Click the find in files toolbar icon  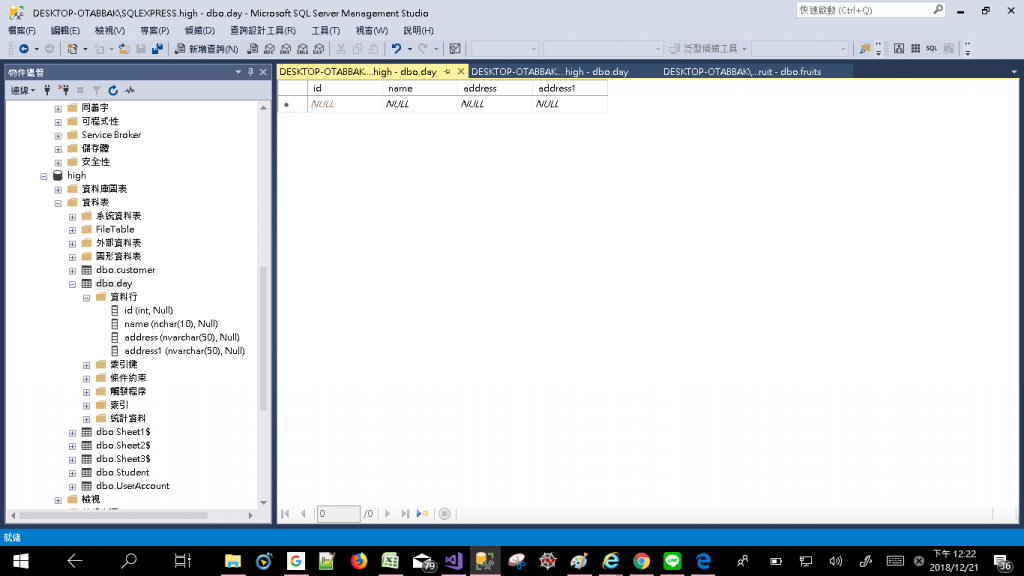865,49
